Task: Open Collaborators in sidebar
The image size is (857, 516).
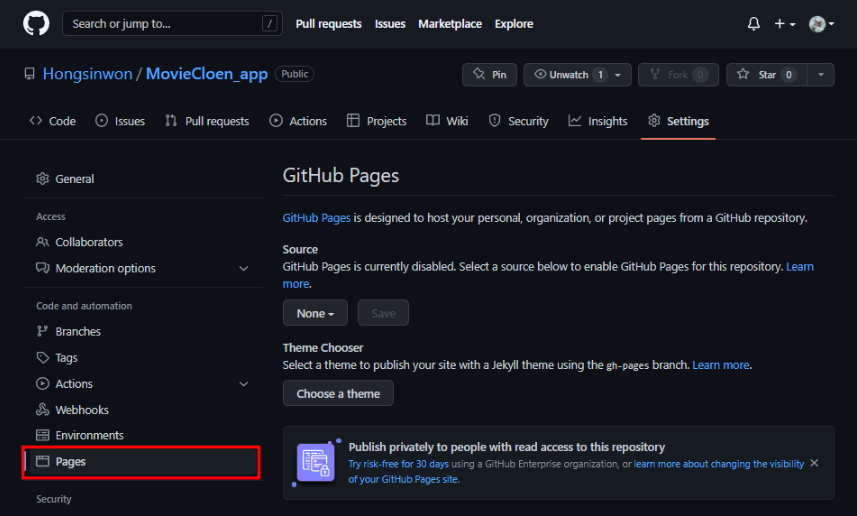Action: pos(142,242)
